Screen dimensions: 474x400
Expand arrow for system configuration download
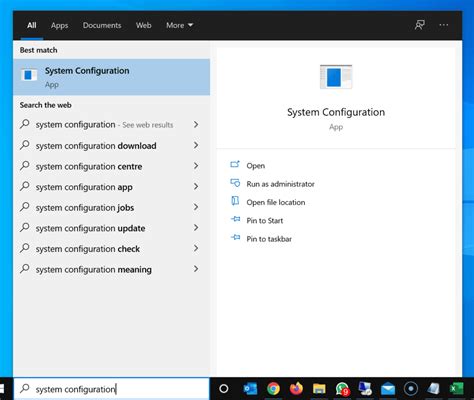(196, 145)
